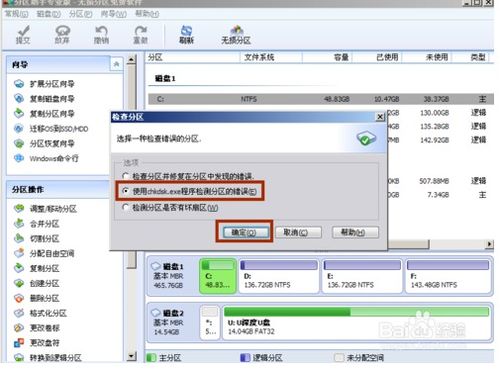Image resolution: width=500 pixels, height=369 pixels.
Task: Open the 分区 menu
Action: pos(80,14)
